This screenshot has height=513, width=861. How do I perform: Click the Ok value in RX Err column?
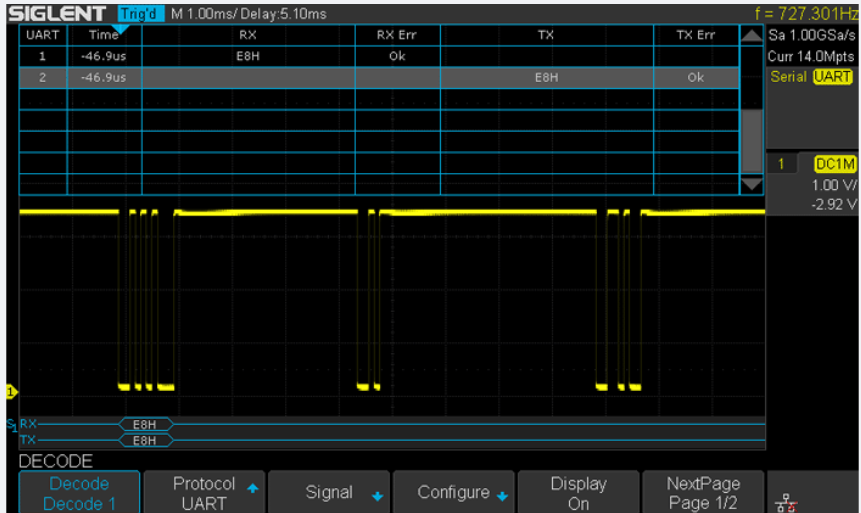click(x=397, y=56)
